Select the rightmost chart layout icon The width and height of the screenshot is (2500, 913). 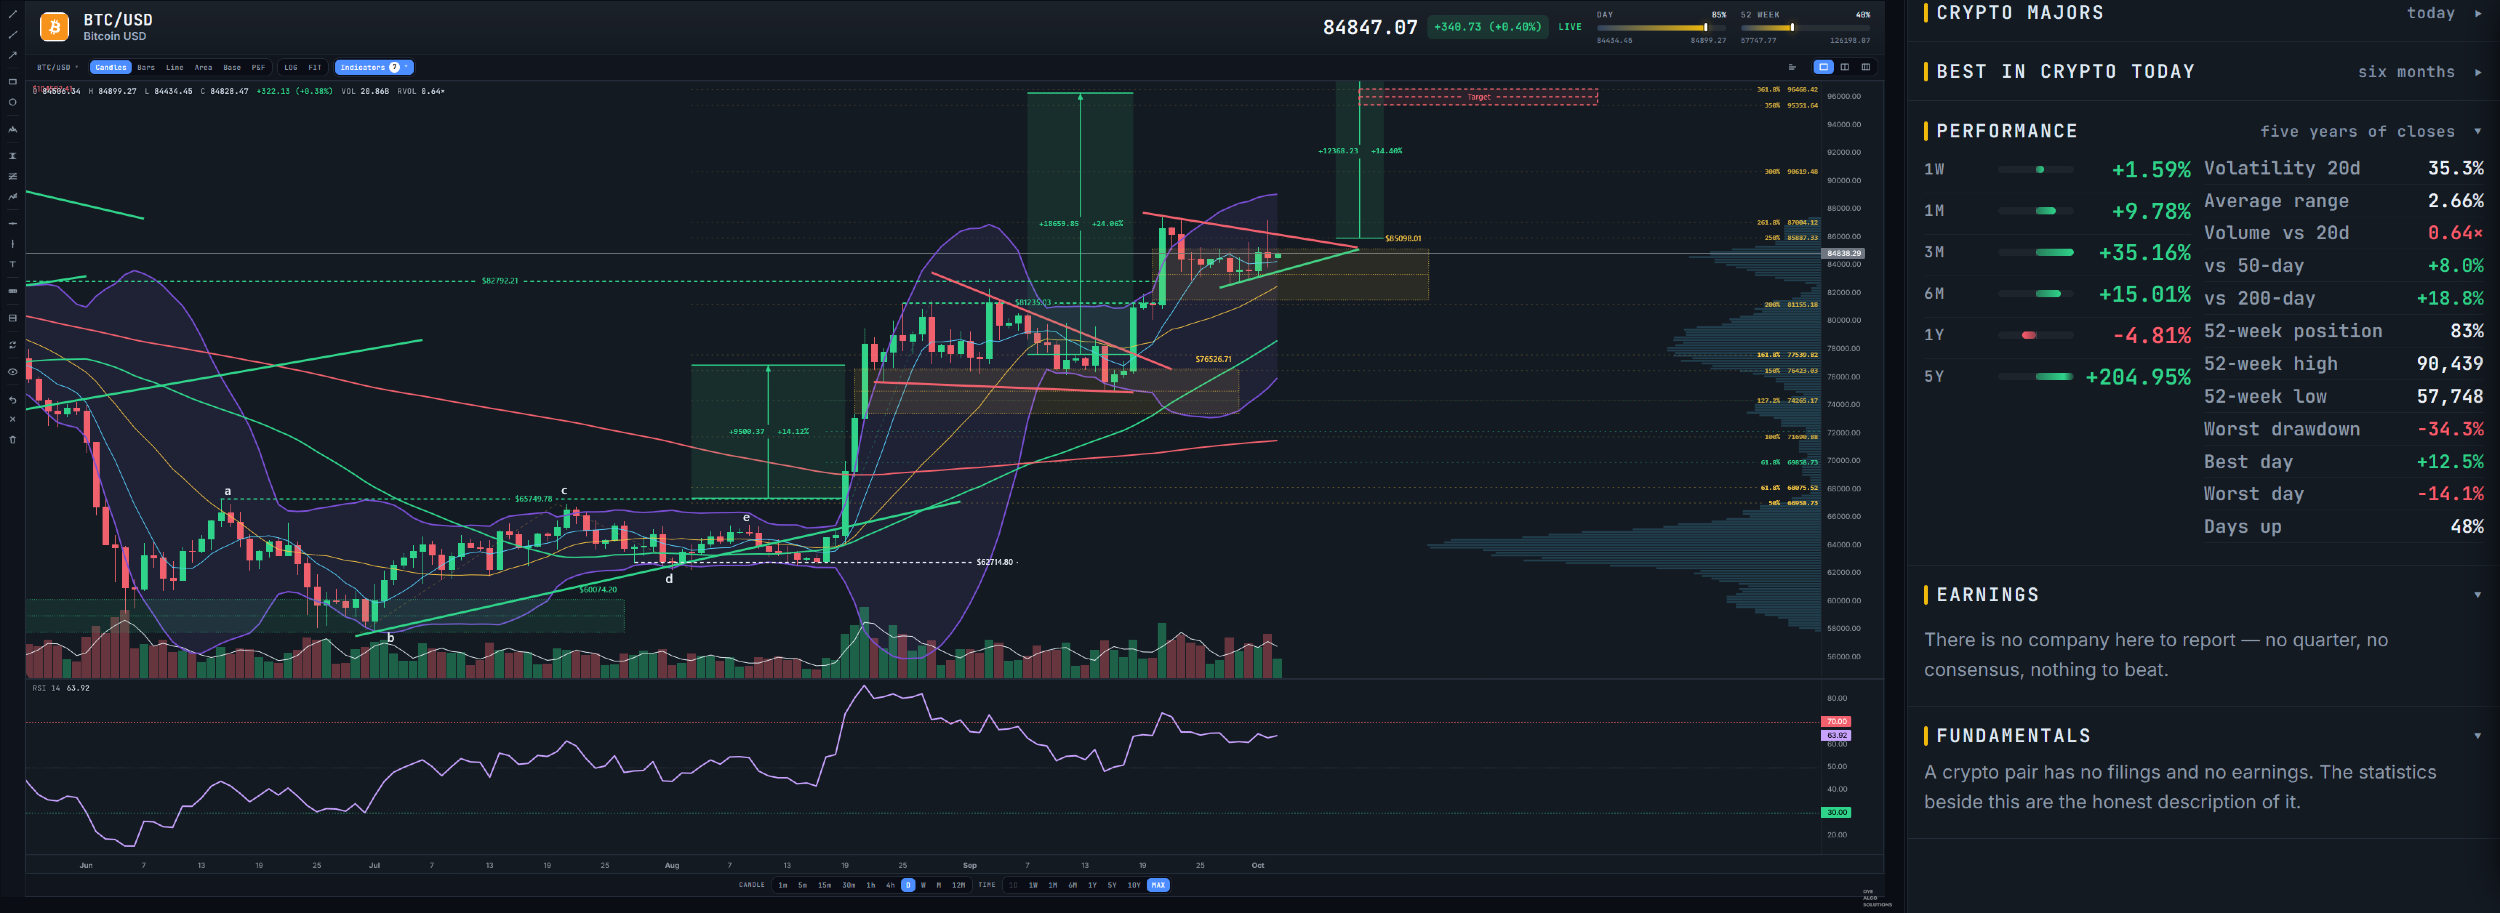coord(1866,67)
